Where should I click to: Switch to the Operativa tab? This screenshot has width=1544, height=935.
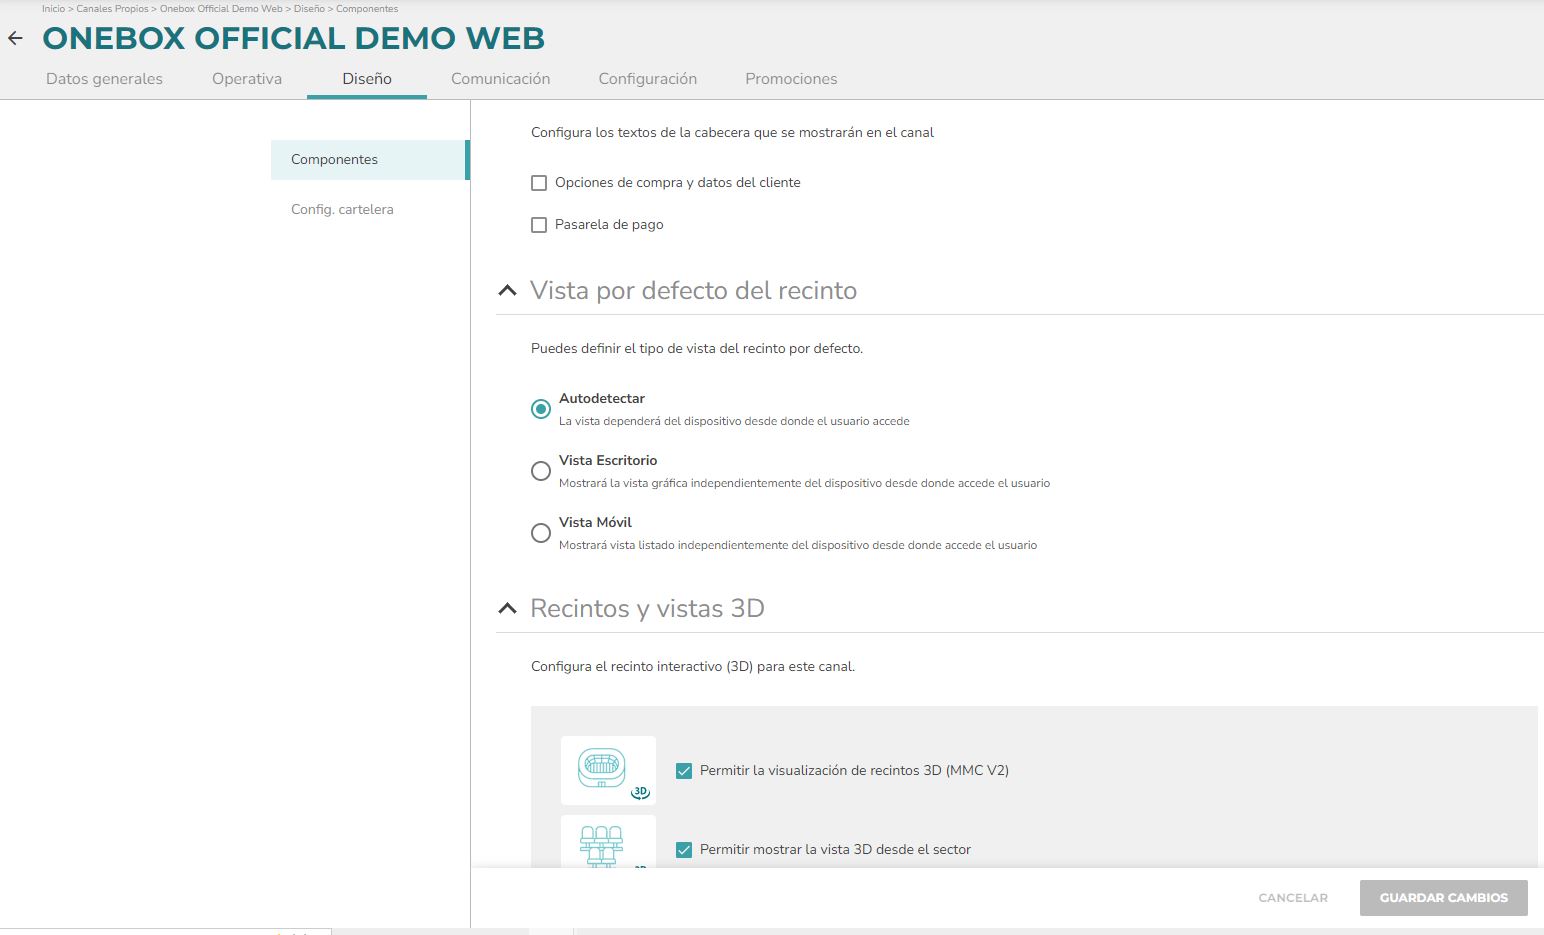247,79
